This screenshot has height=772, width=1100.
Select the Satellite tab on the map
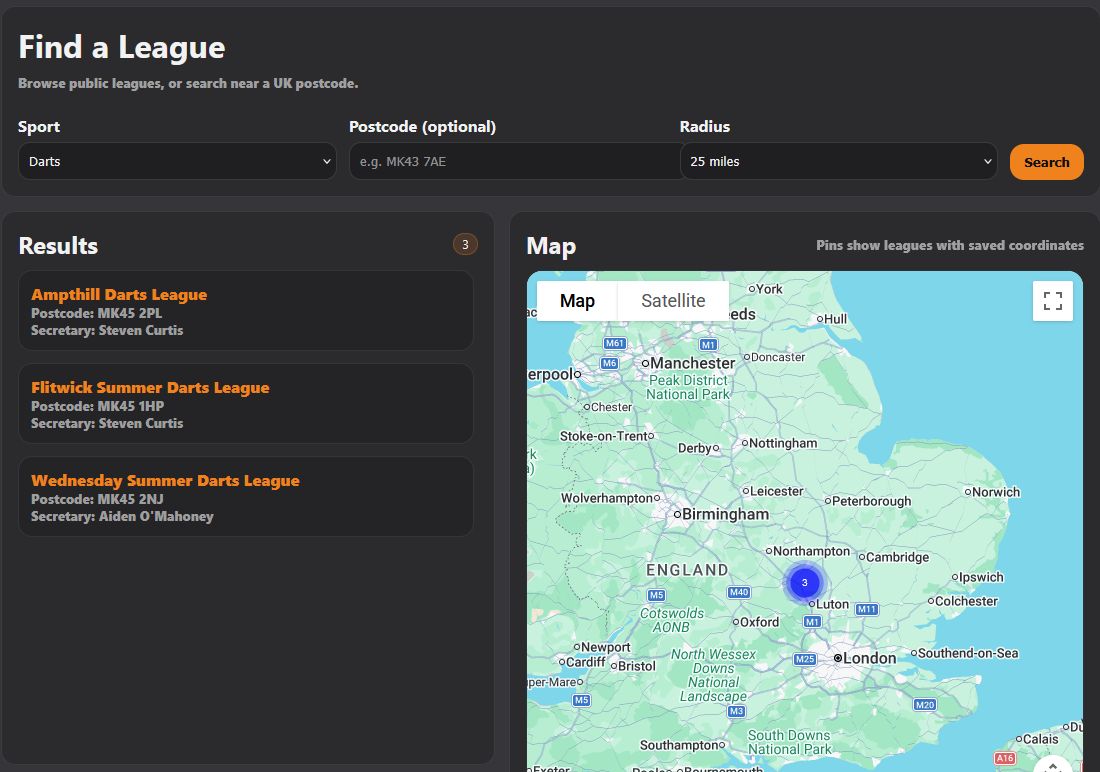click(x=673, y=300)
